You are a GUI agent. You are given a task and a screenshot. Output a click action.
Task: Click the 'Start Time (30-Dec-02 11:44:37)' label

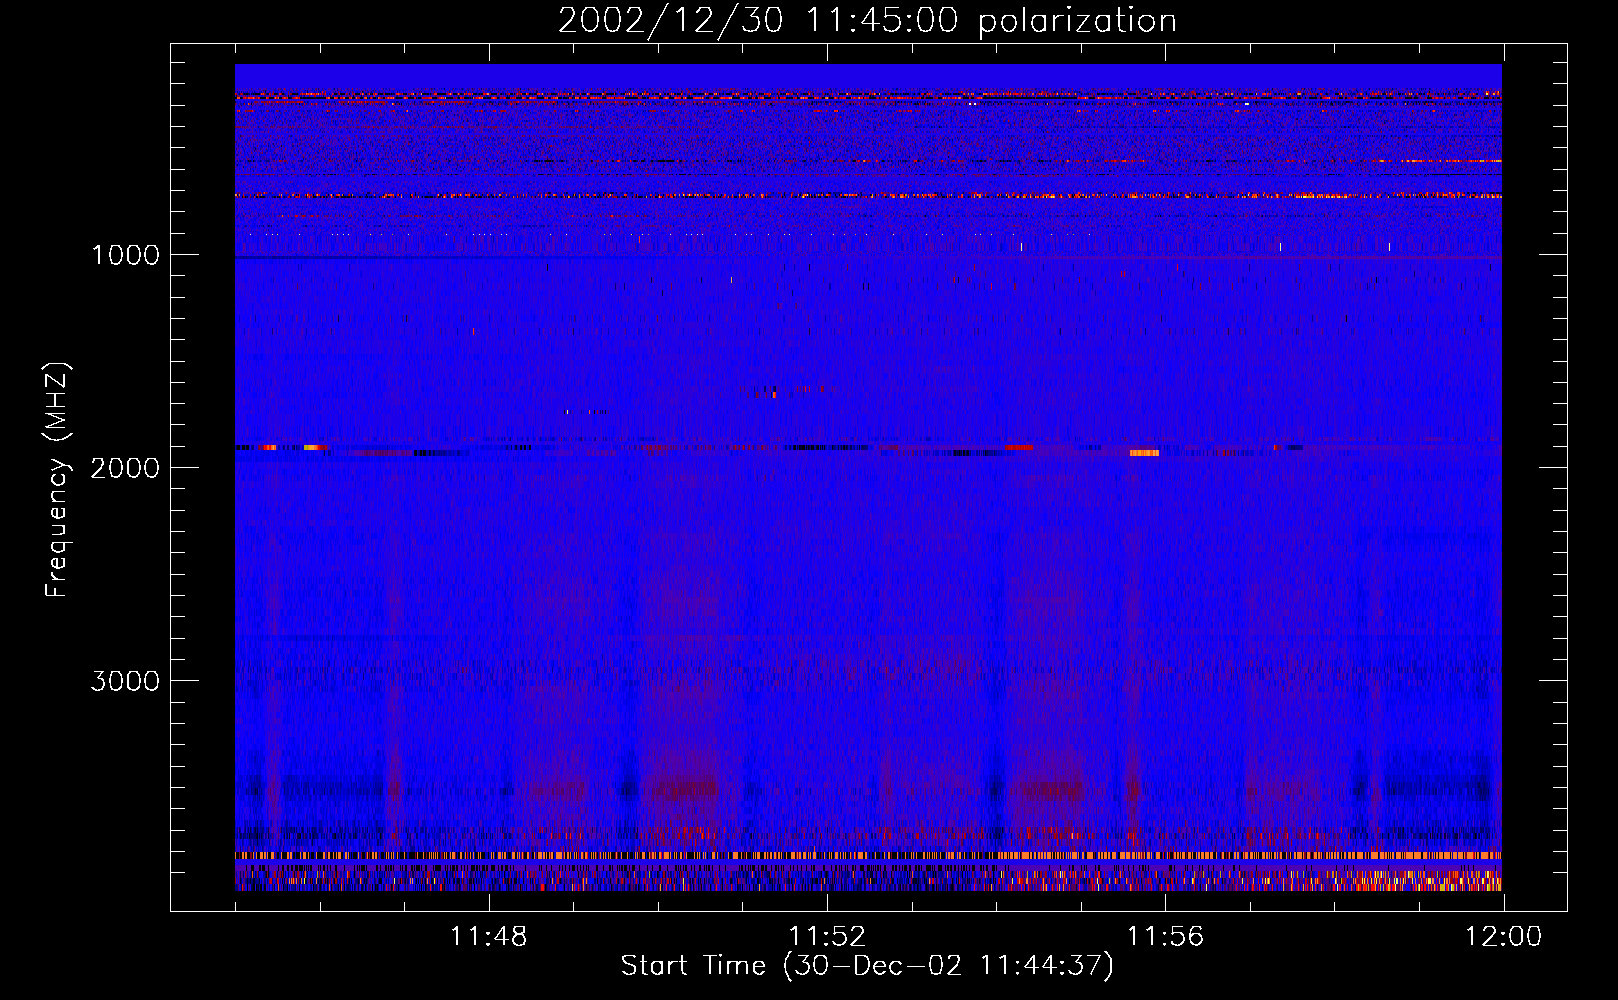pos(867,966)
